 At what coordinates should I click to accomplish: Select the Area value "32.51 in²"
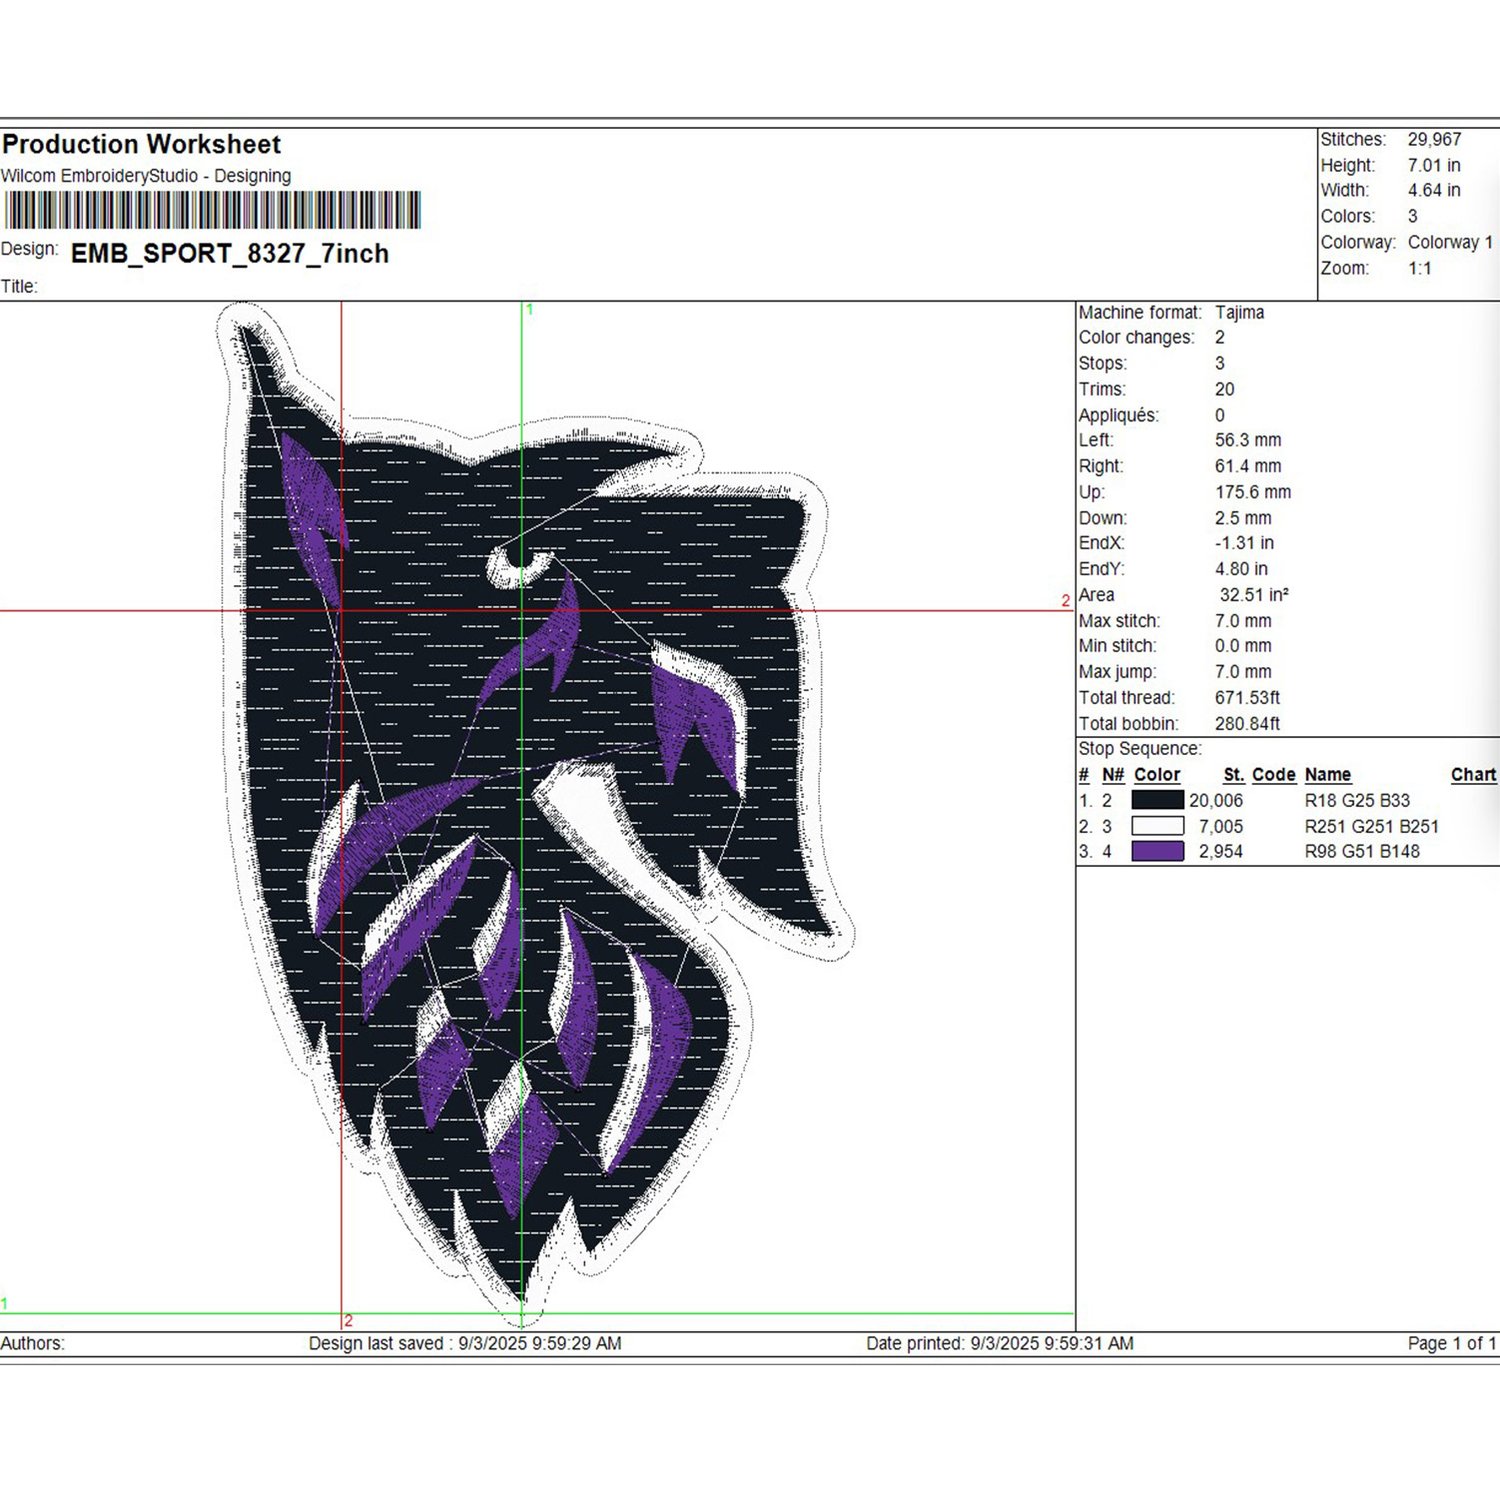[x=1254, y=595]
